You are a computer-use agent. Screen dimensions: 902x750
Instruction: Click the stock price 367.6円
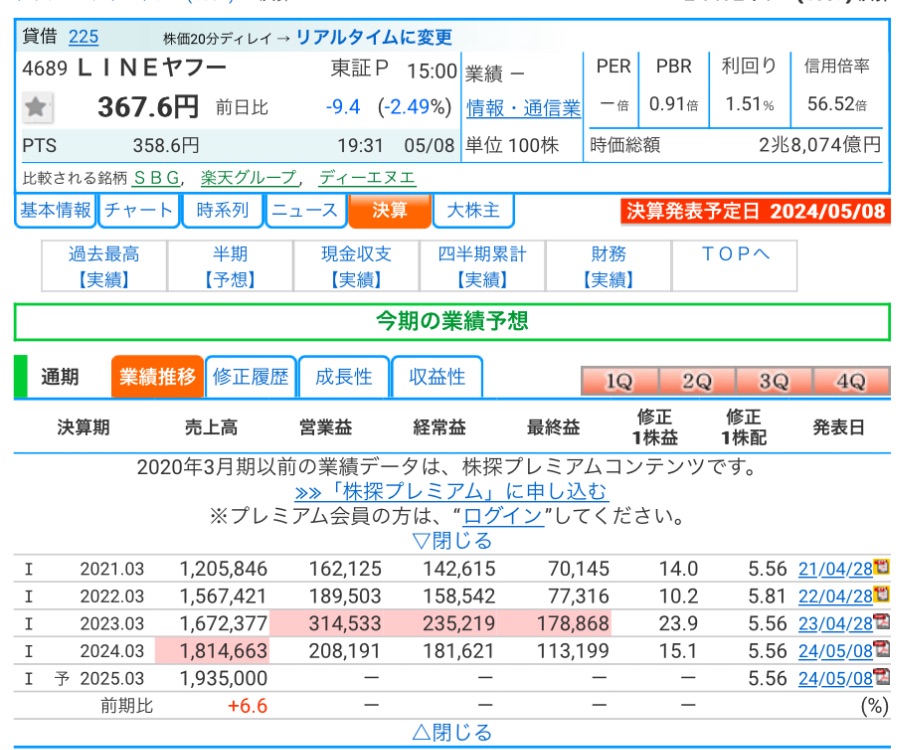coord(148,107)
